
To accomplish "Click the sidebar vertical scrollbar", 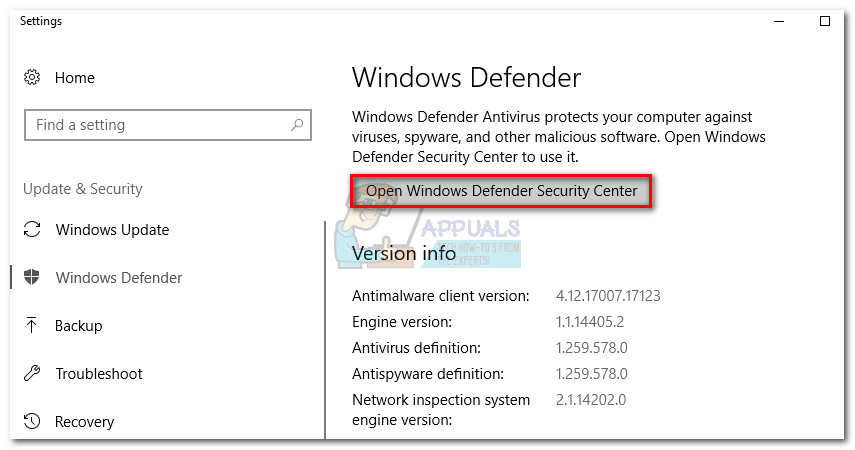I will pyautogui.click(x=325, y=330).
